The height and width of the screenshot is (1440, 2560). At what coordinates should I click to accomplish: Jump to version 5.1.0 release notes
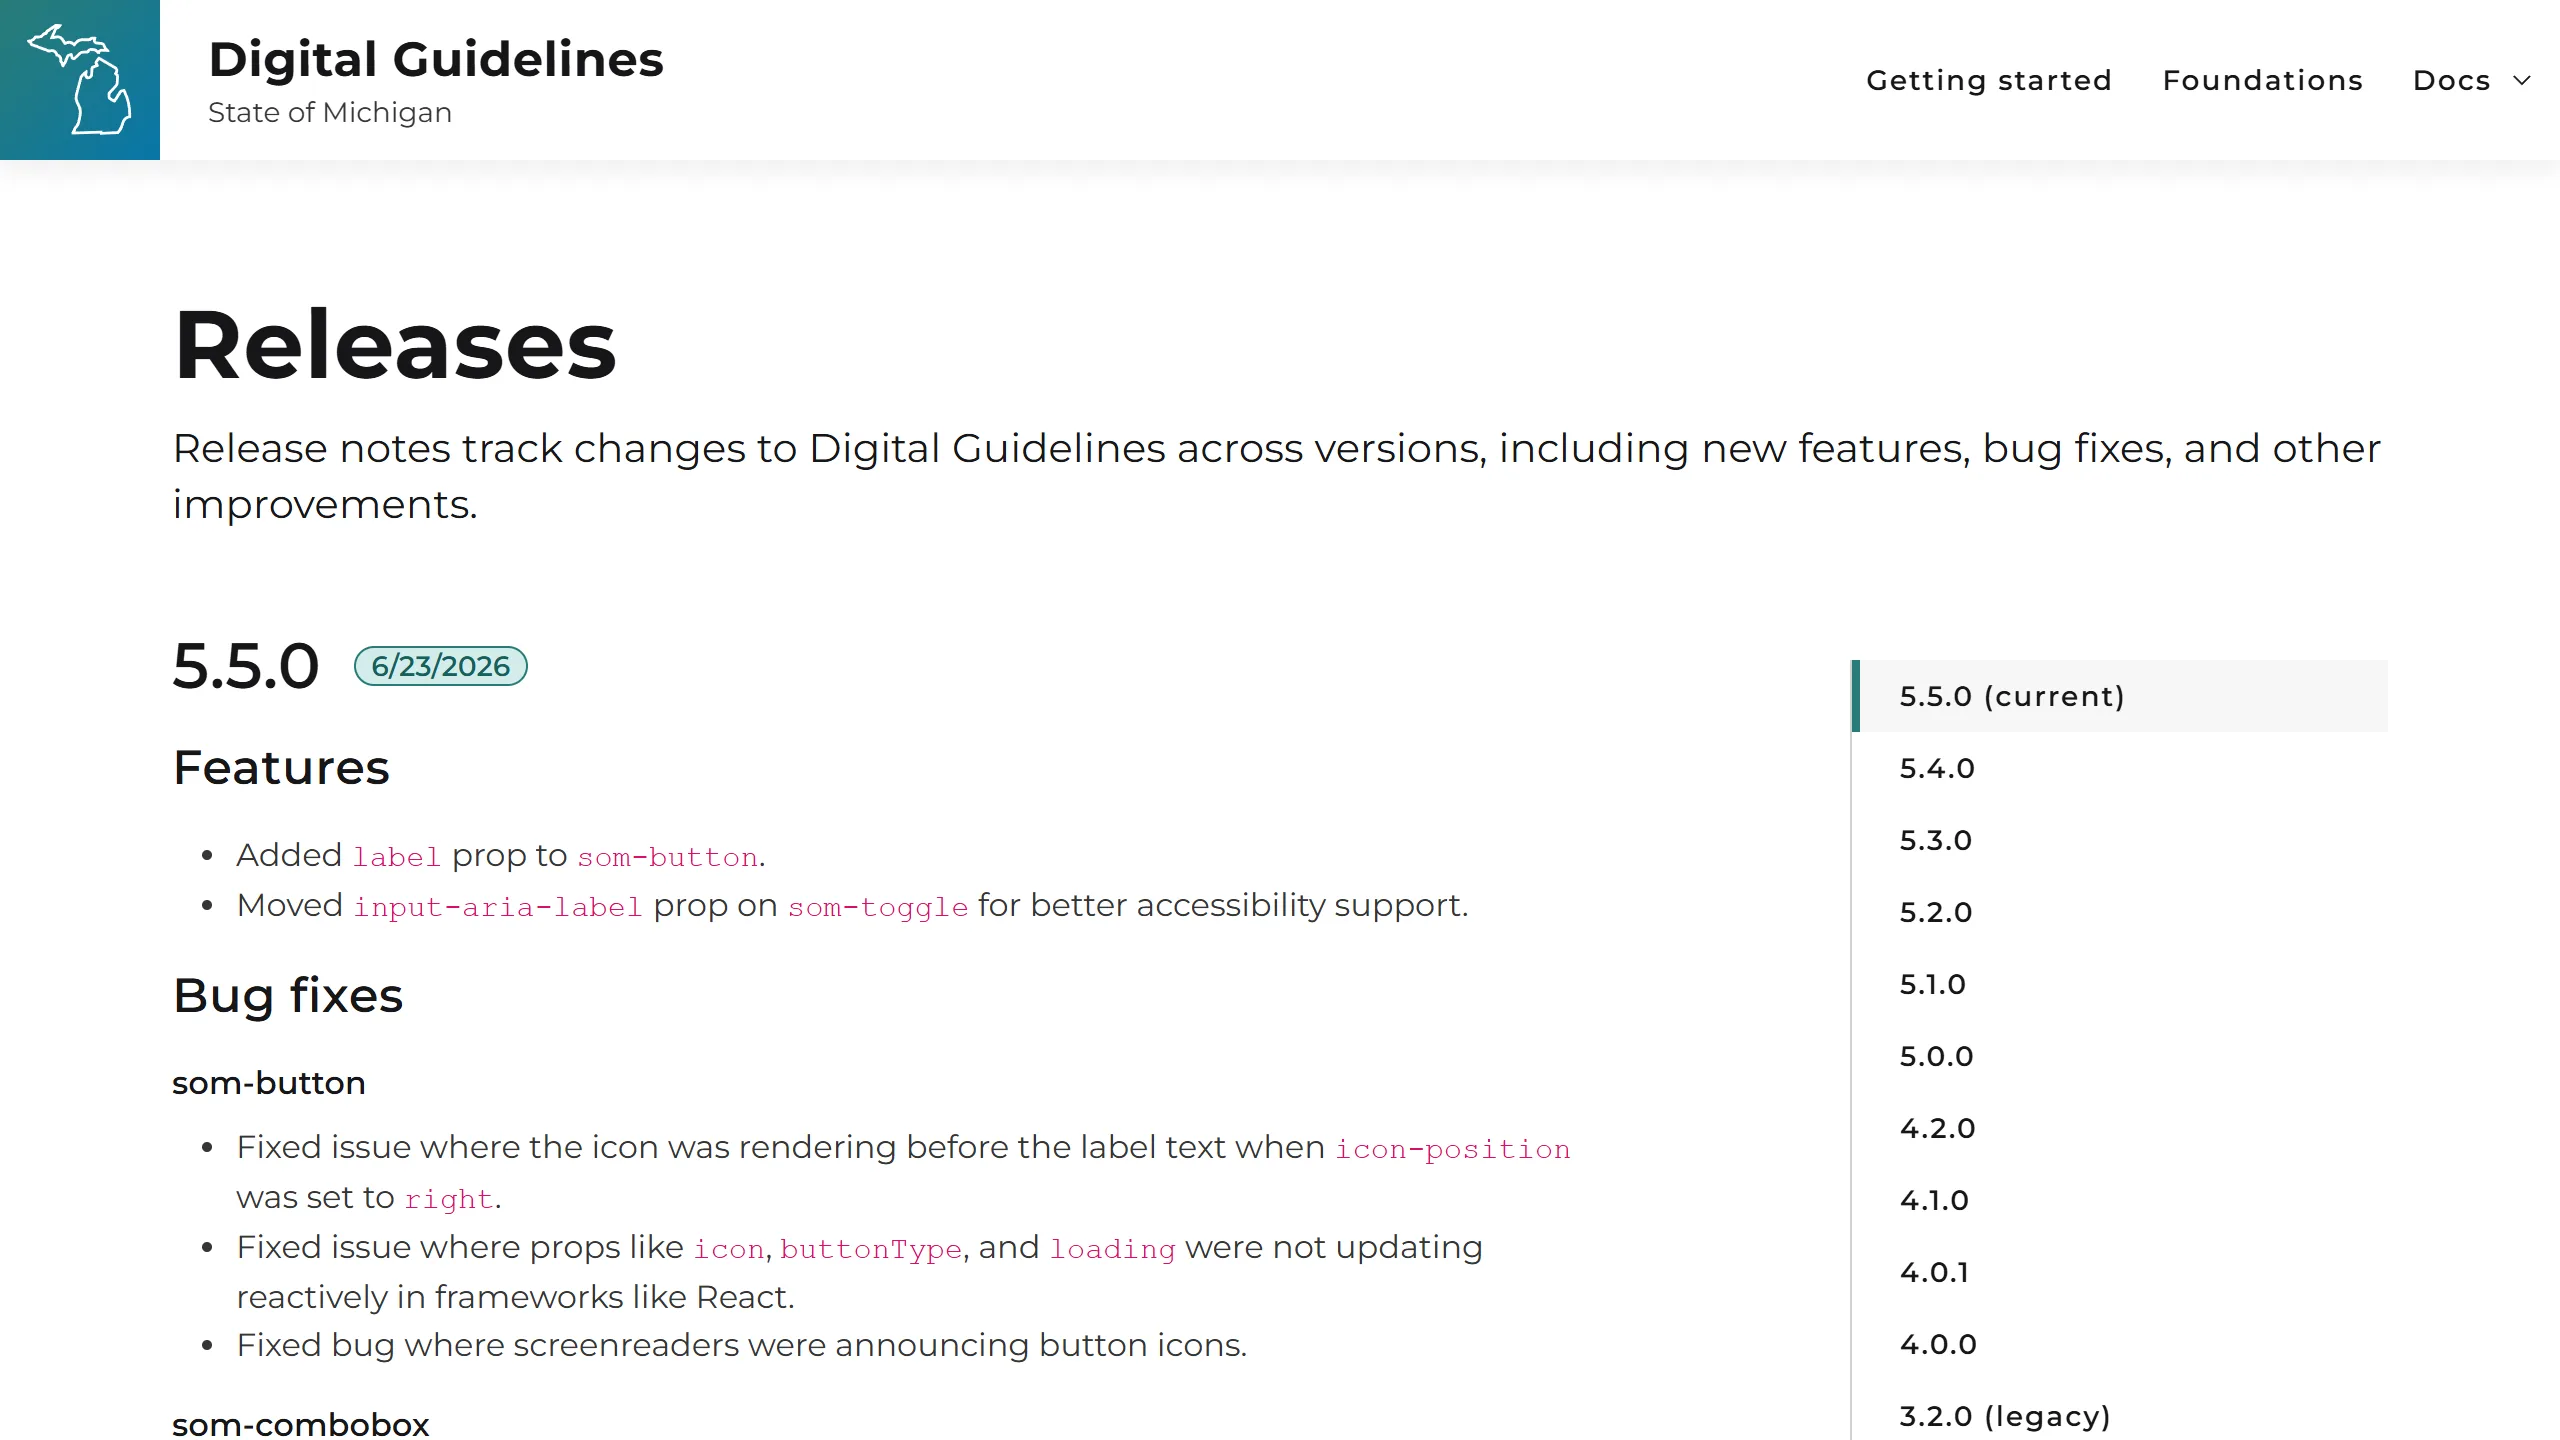pos(2120,984)
